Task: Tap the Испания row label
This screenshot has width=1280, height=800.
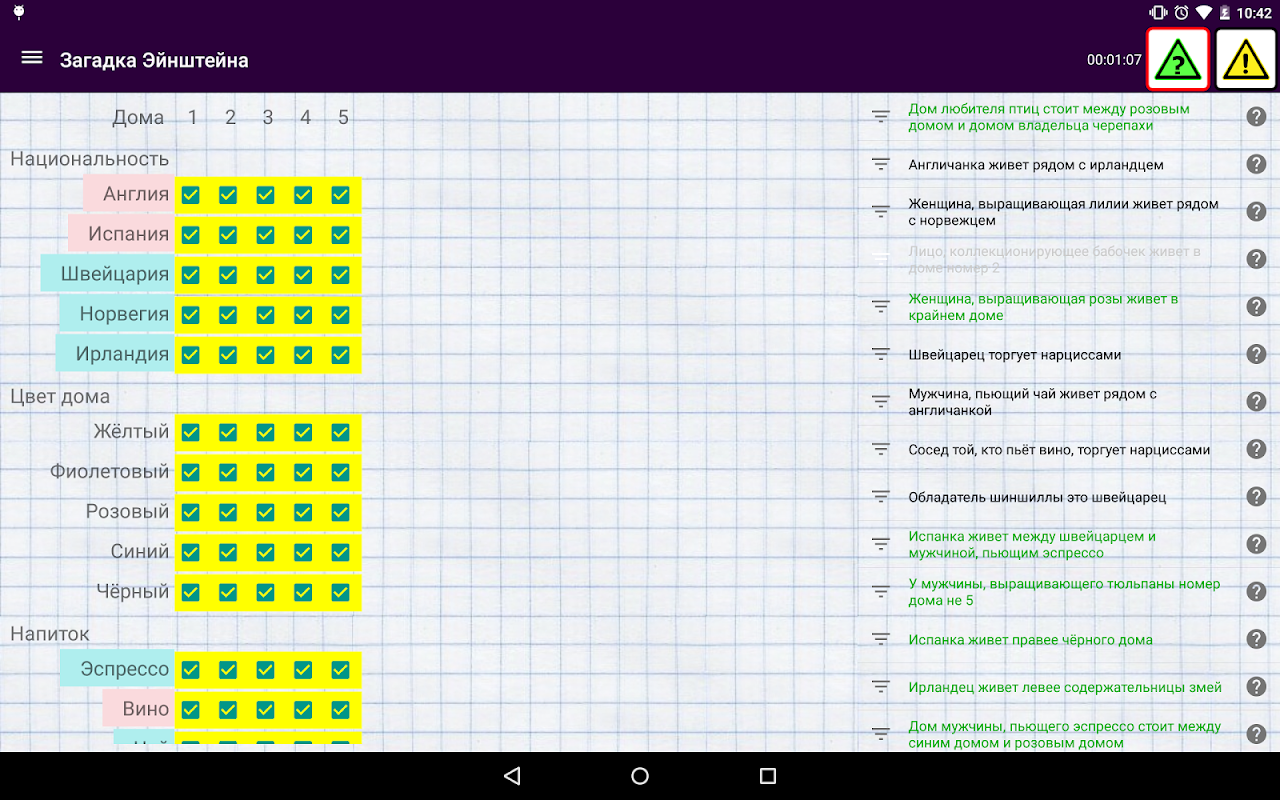Action: point(122,234)
